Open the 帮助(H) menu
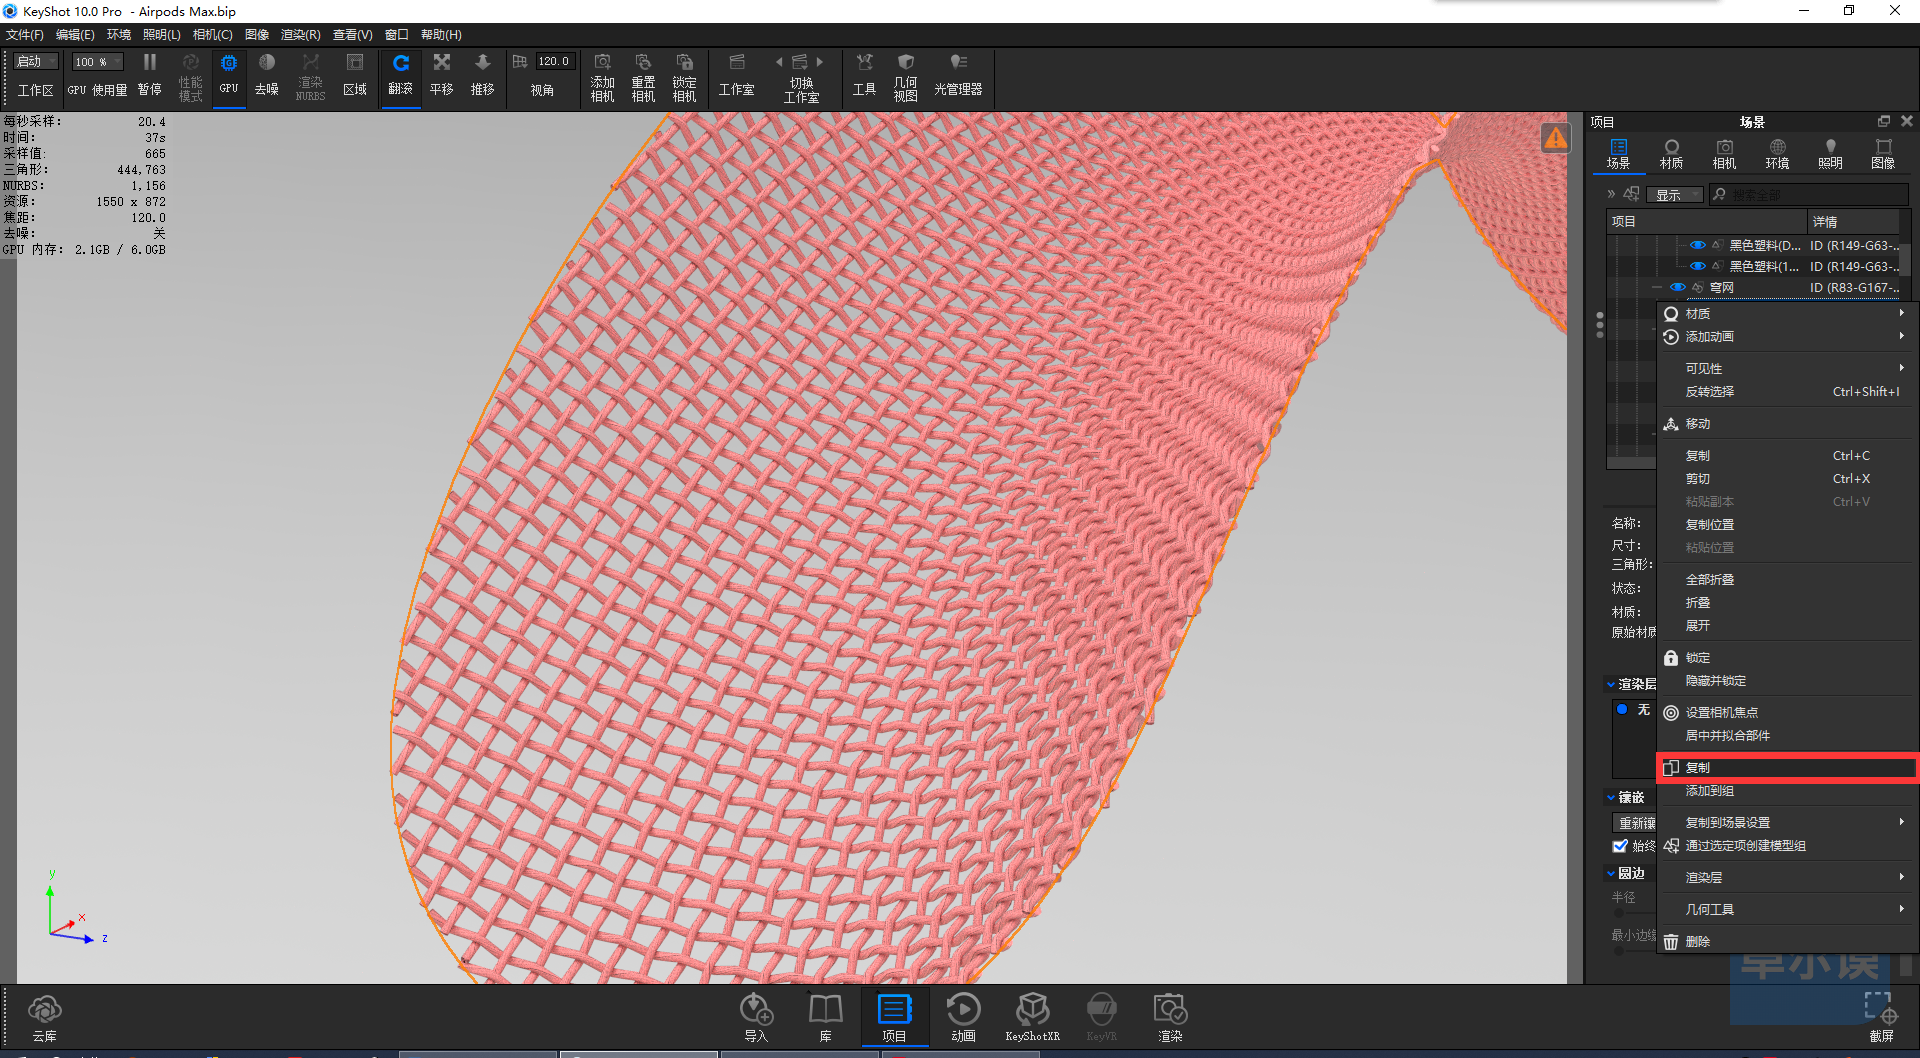1920x1058 pixels. (x=441, y=35)
